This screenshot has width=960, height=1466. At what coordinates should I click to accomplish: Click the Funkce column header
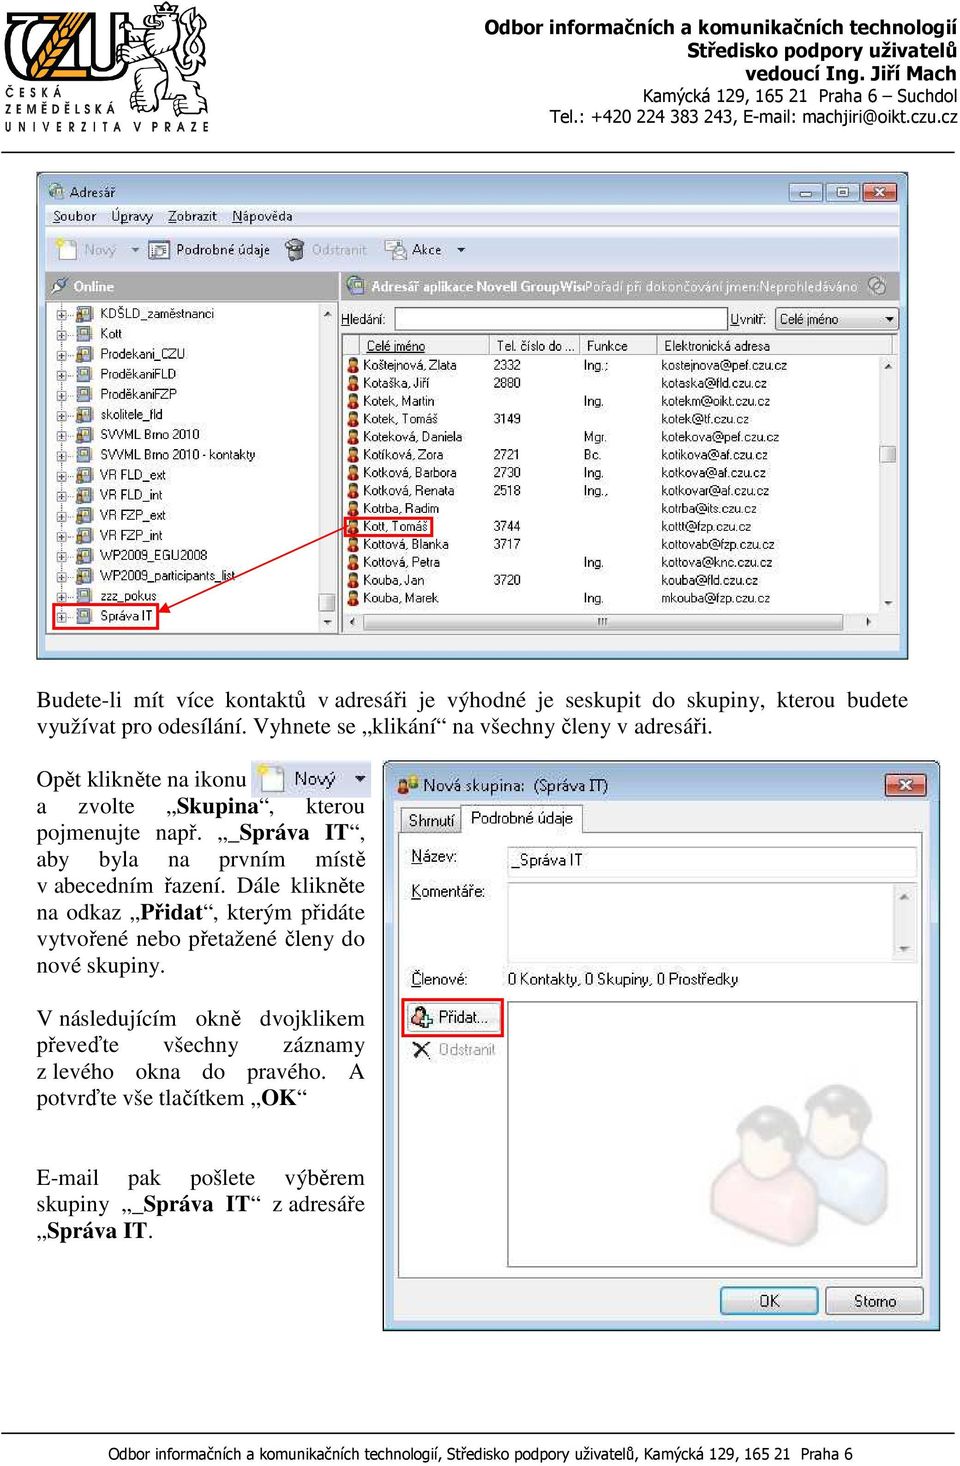(x=618, y=346)
